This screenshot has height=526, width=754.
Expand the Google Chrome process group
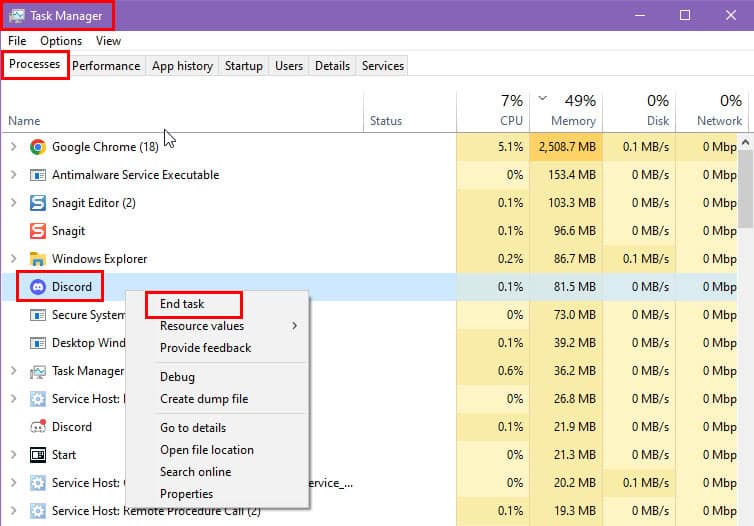tap(13, 147)
